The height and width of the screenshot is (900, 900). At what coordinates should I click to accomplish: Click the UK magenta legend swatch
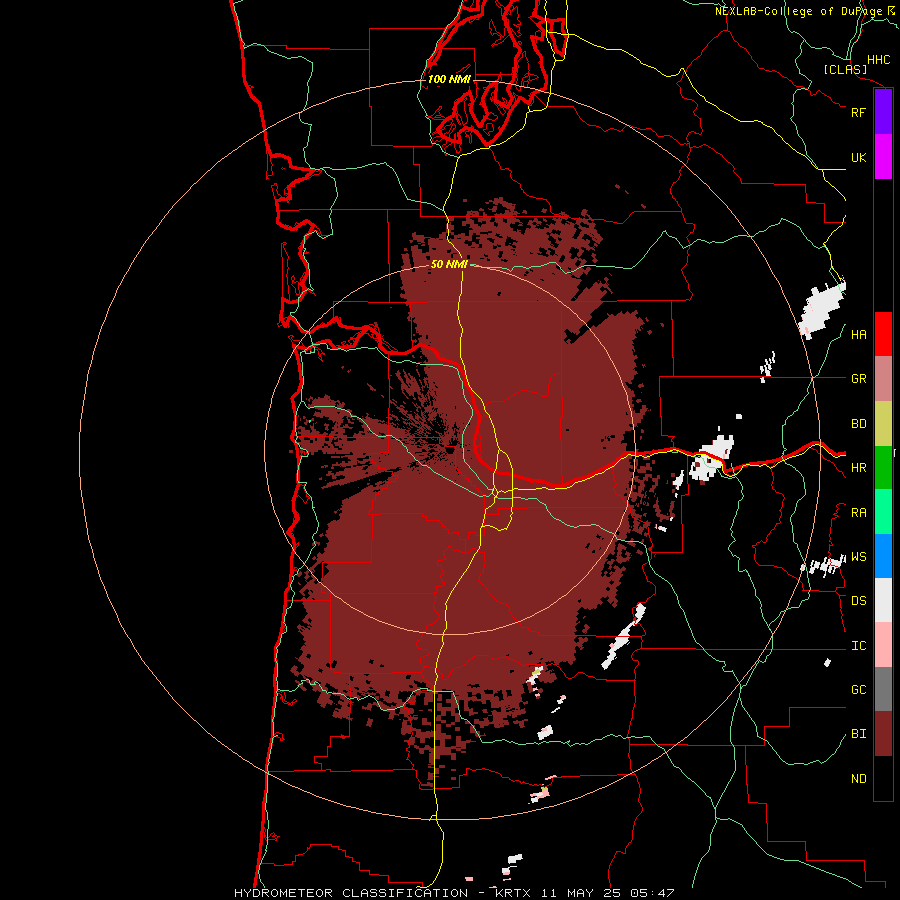click(x=883, y=157)
